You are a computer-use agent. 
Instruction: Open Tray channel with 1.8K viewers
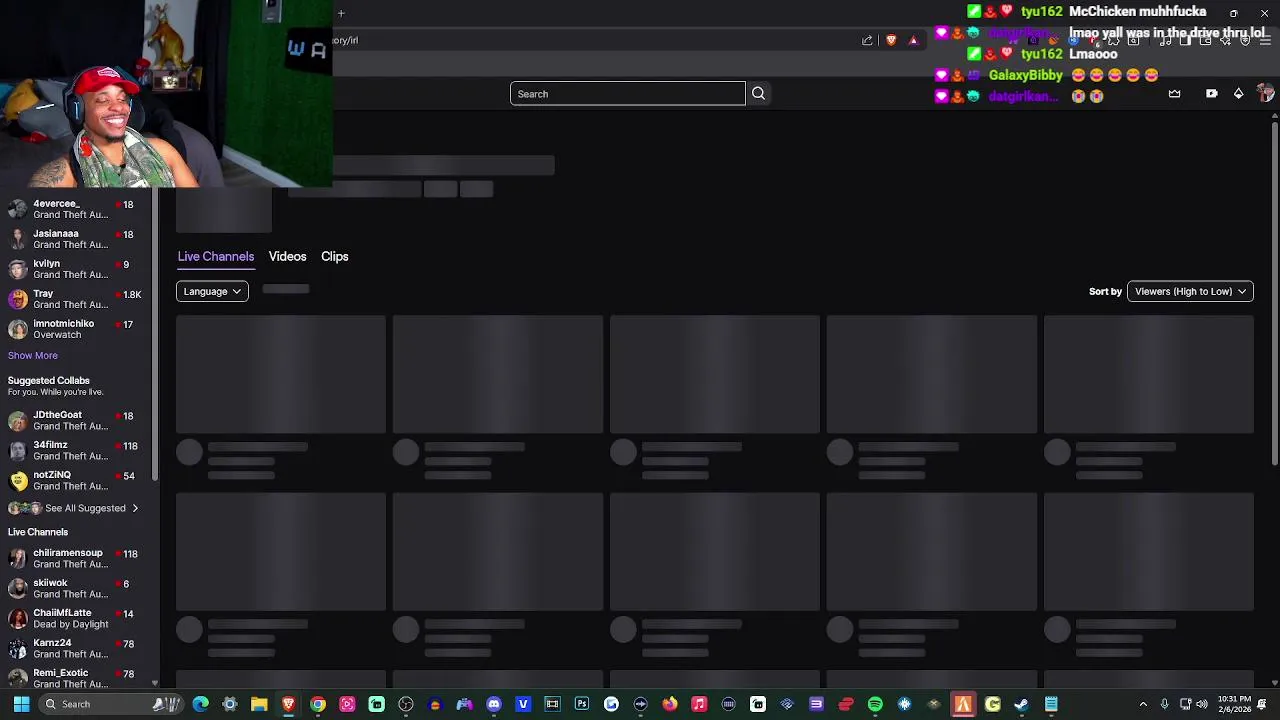(76, 299)
